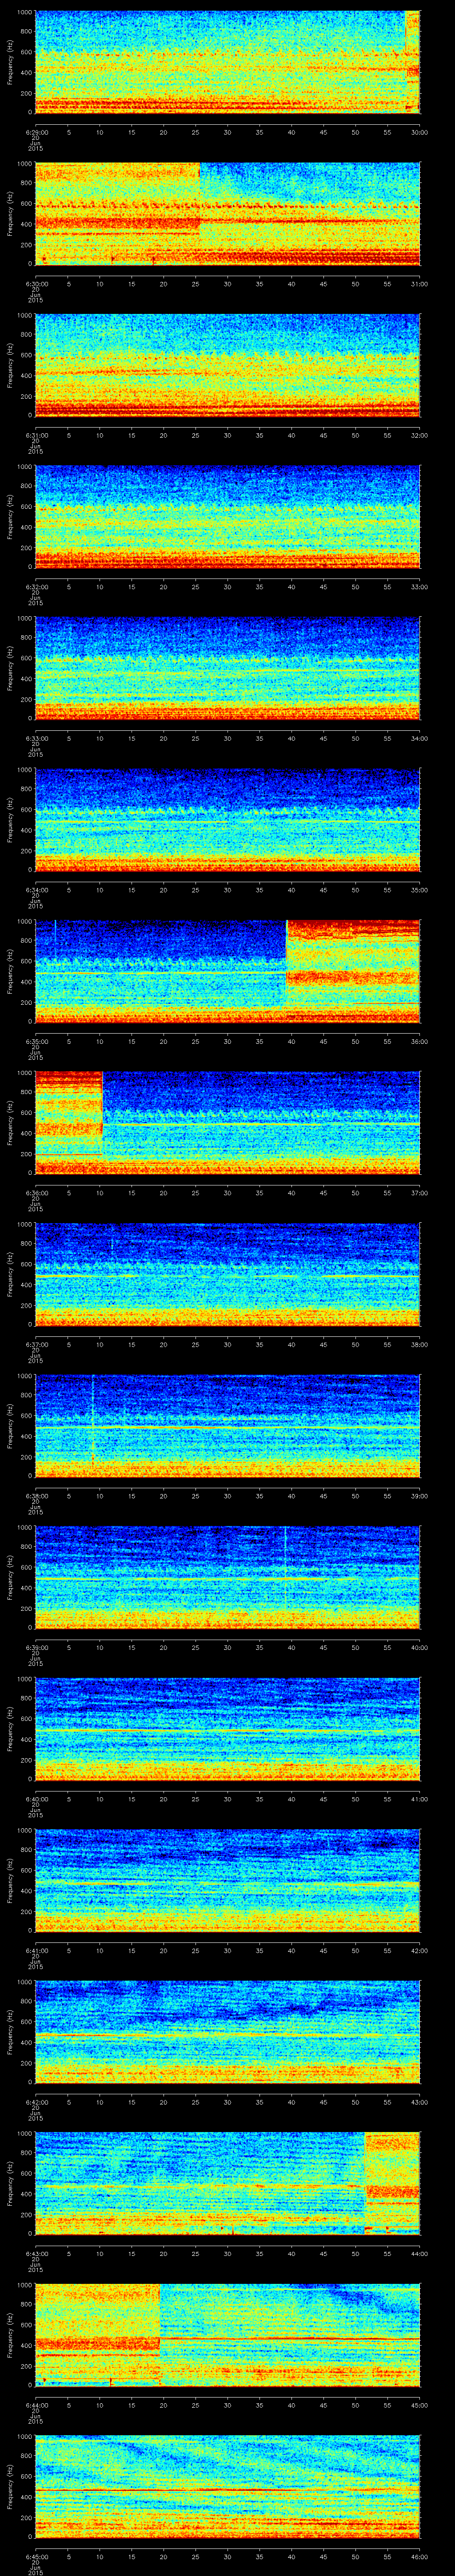Select the spectrogram panel starting at 6:43:00

click(x=227, y=2184)
